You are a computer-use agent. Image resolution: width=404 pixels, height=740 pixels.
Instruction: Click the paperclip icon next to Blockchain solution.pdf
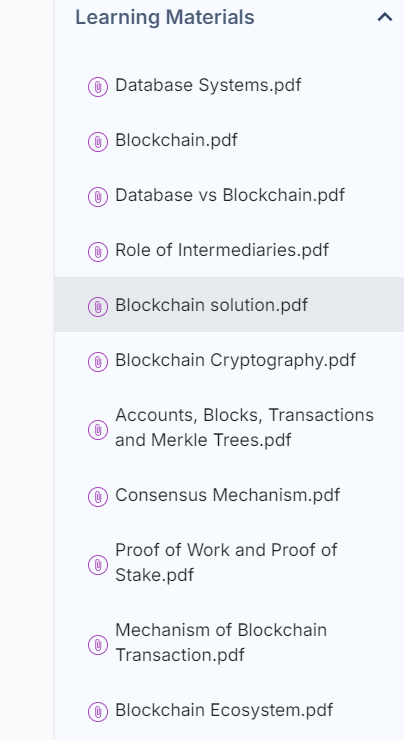coord(98,307)
